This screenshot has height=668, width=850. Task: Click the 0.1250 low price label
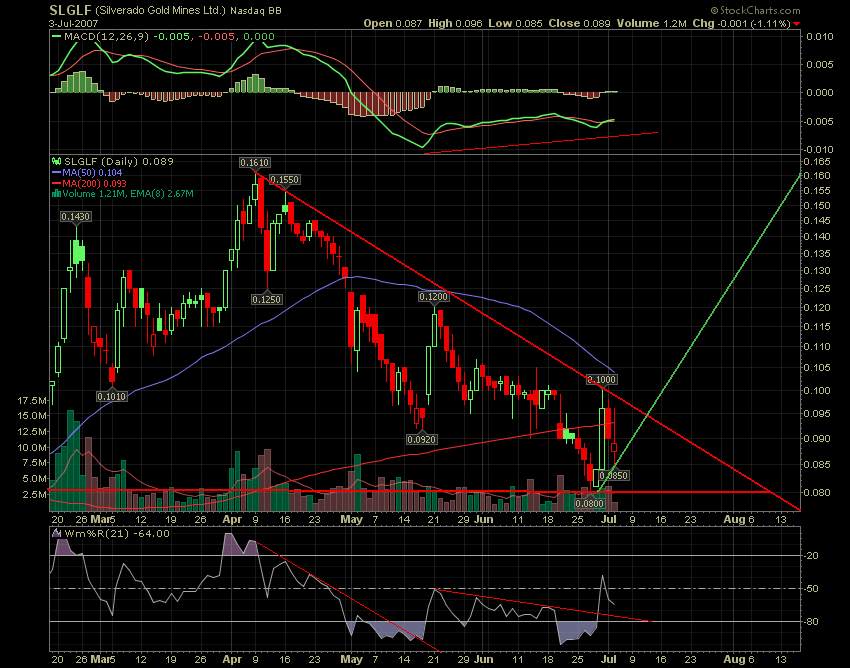pyautogui.click(x=267, y=299)
